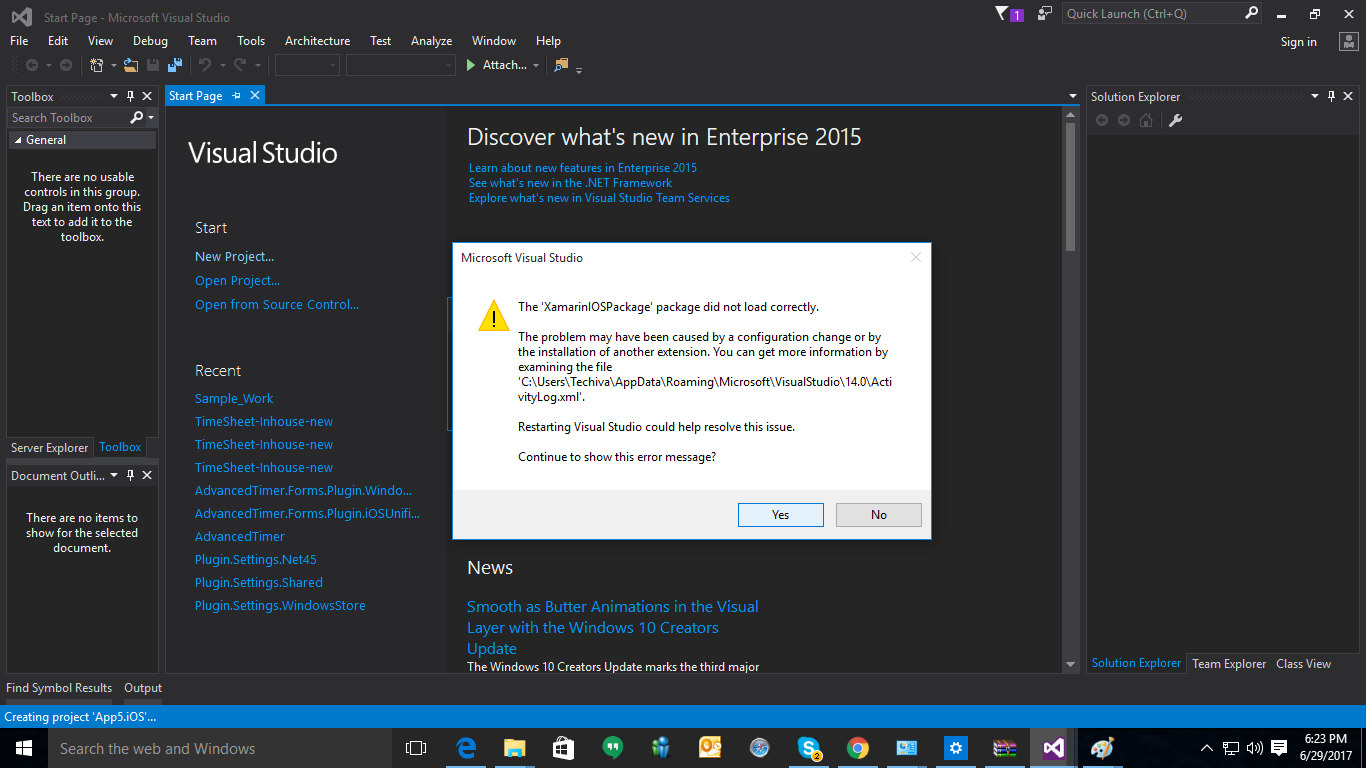Open the Analyze menu
The width and height of the screenshot is (1366, 768).
tap(431, 41)
